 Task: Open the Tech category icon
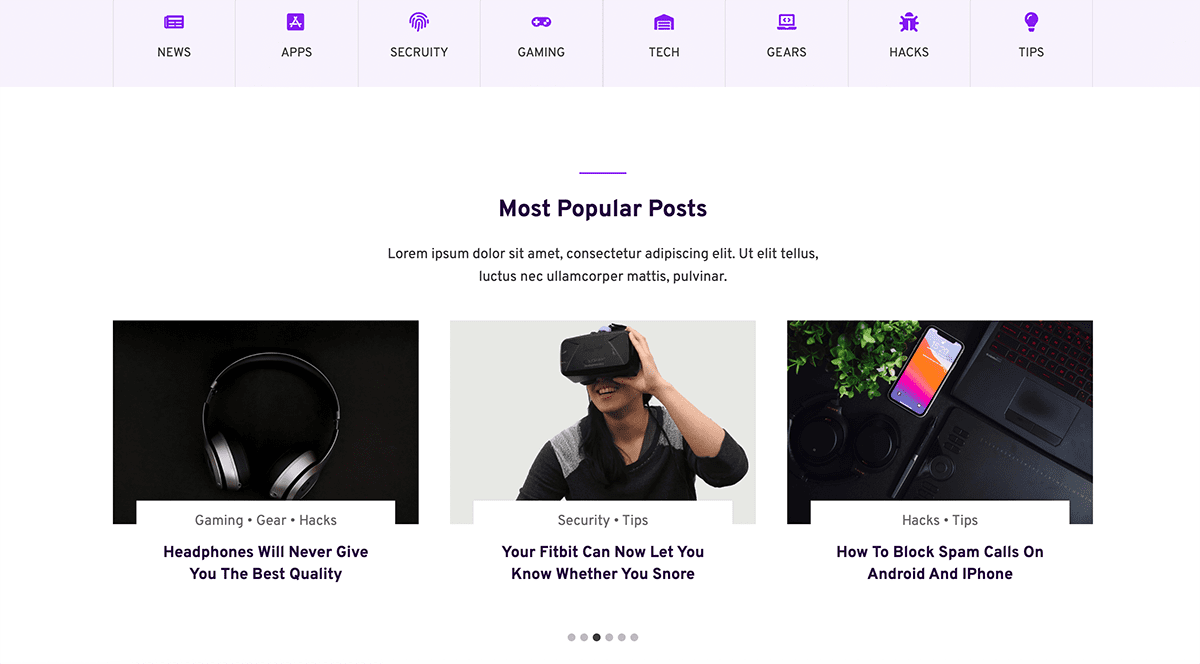664,22
